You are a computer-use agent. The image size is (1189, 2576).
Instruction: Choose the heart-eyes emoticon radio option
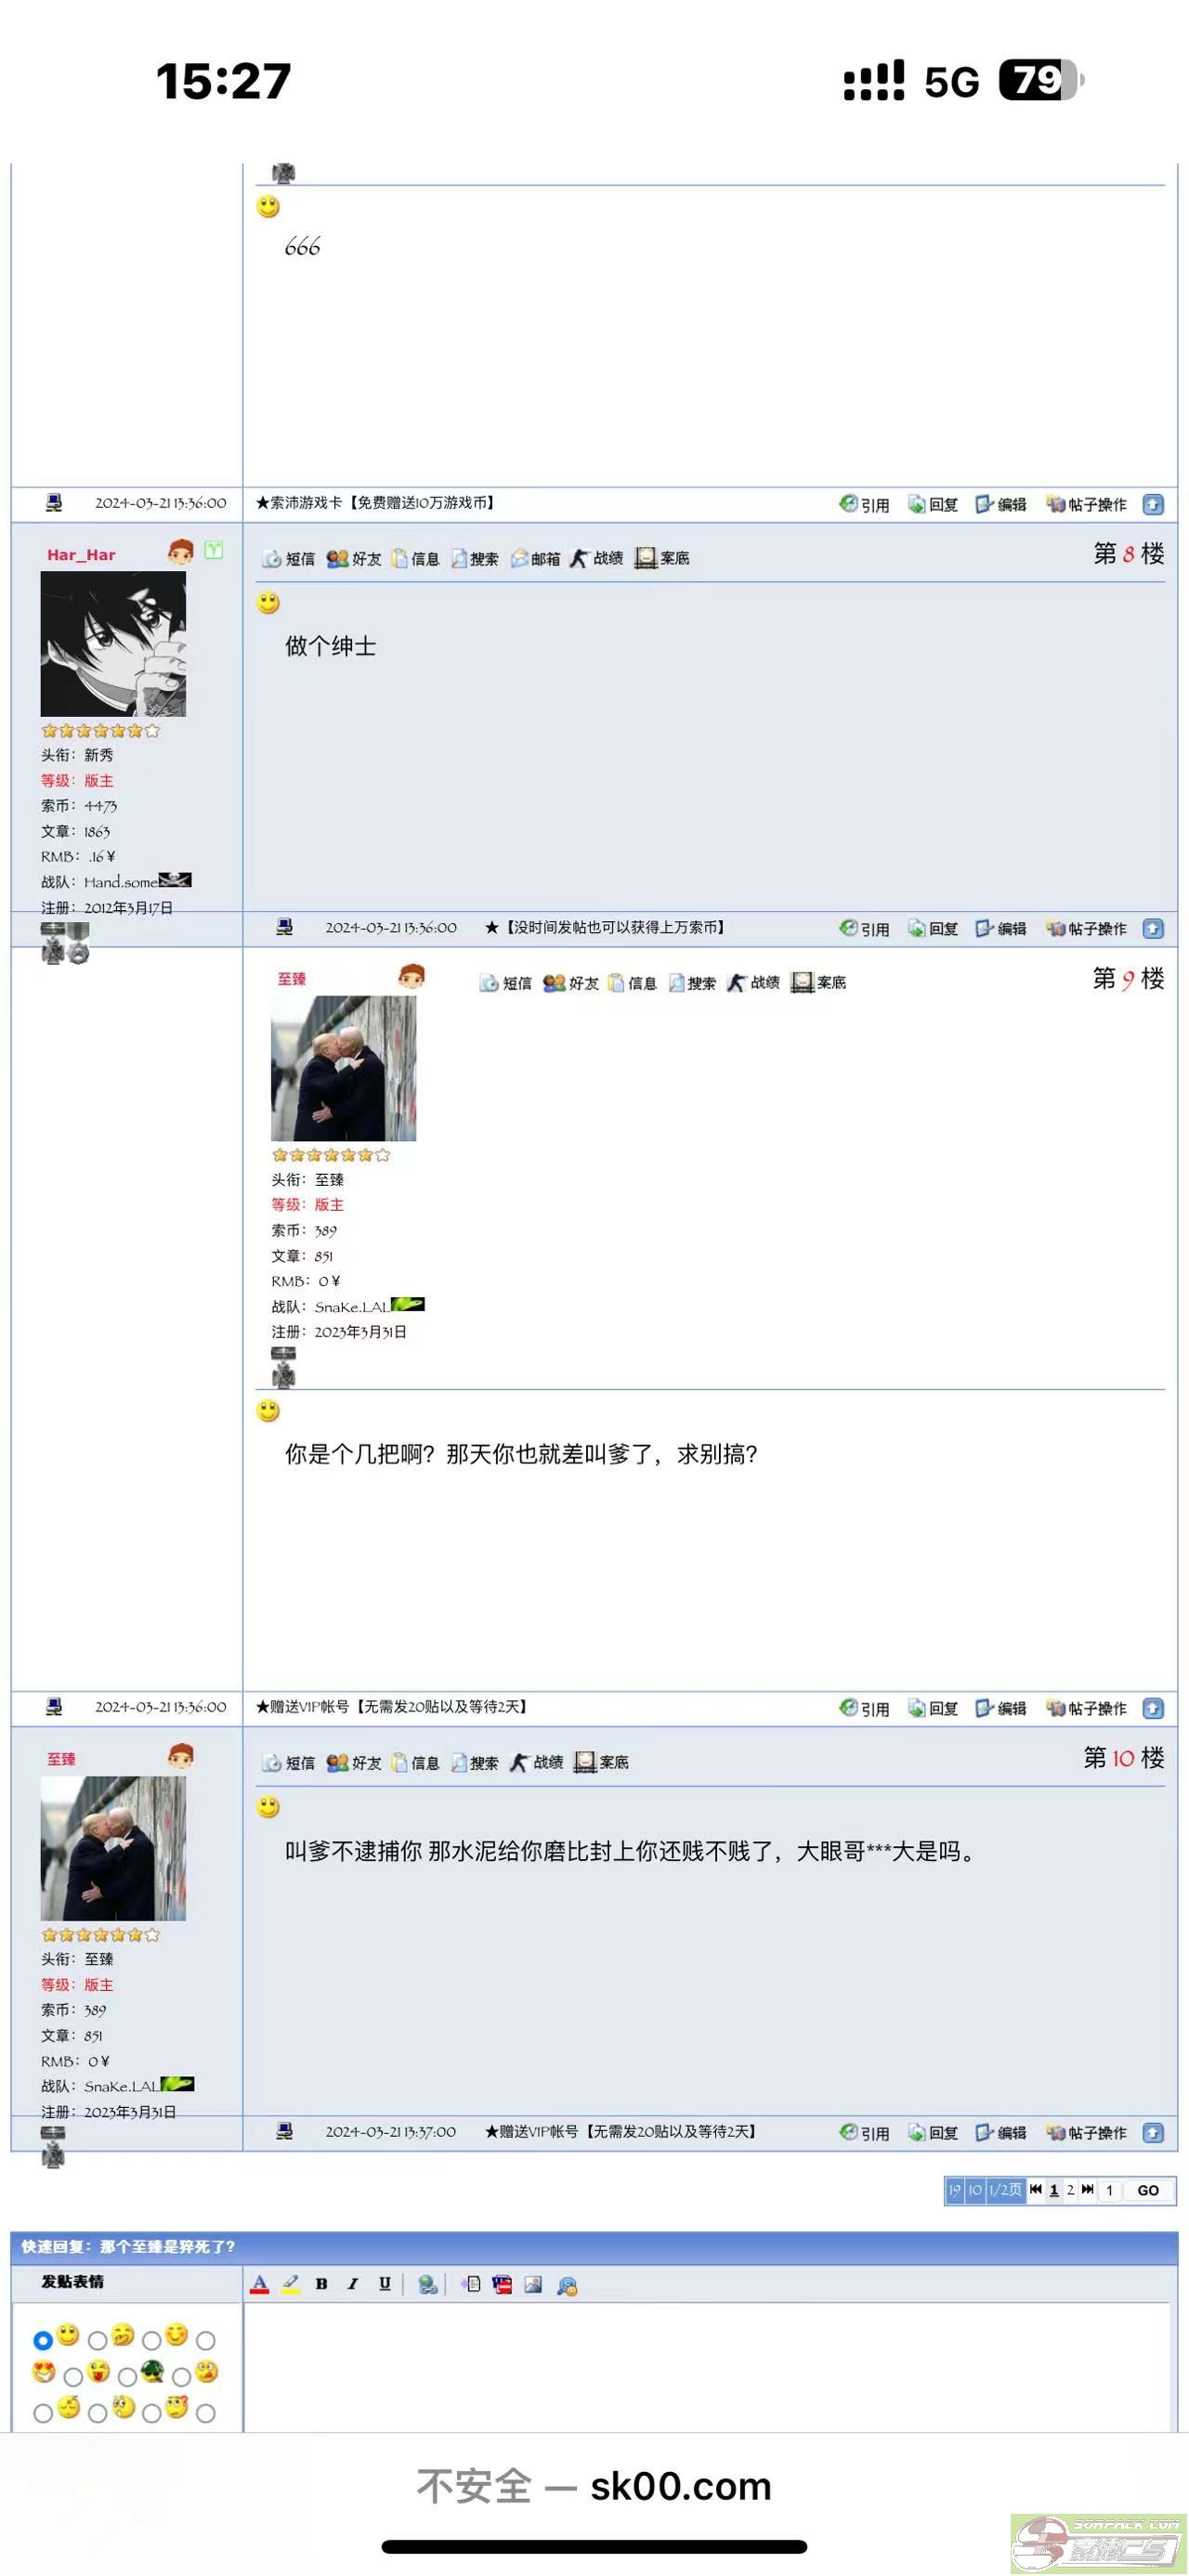(206, 2340)
